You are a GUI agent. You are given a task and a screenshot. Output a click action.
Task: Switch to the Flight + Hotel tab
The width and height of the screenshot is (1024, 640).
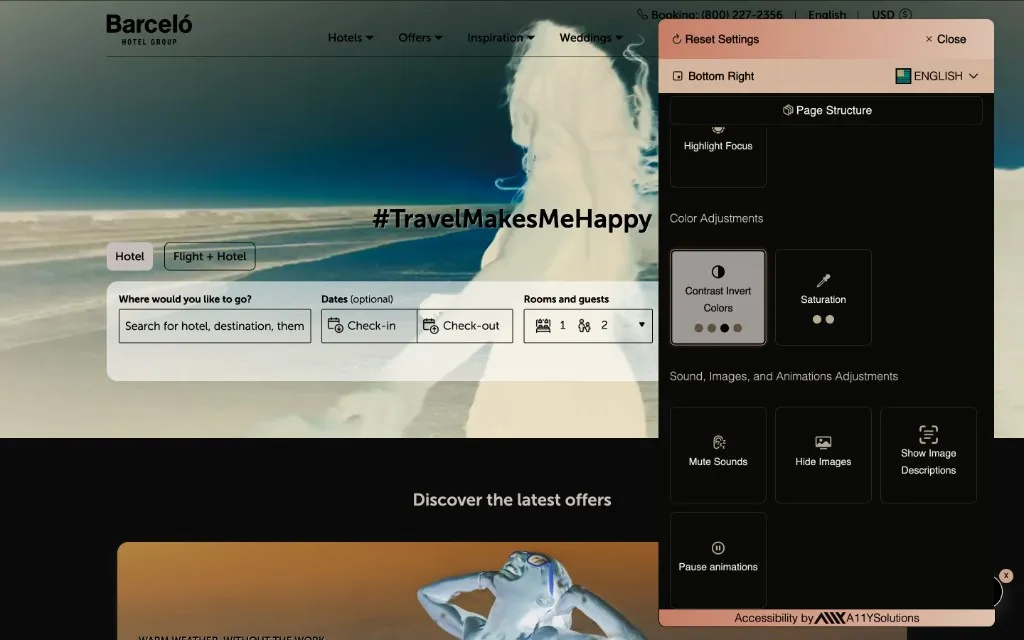[x=210, y=257]
